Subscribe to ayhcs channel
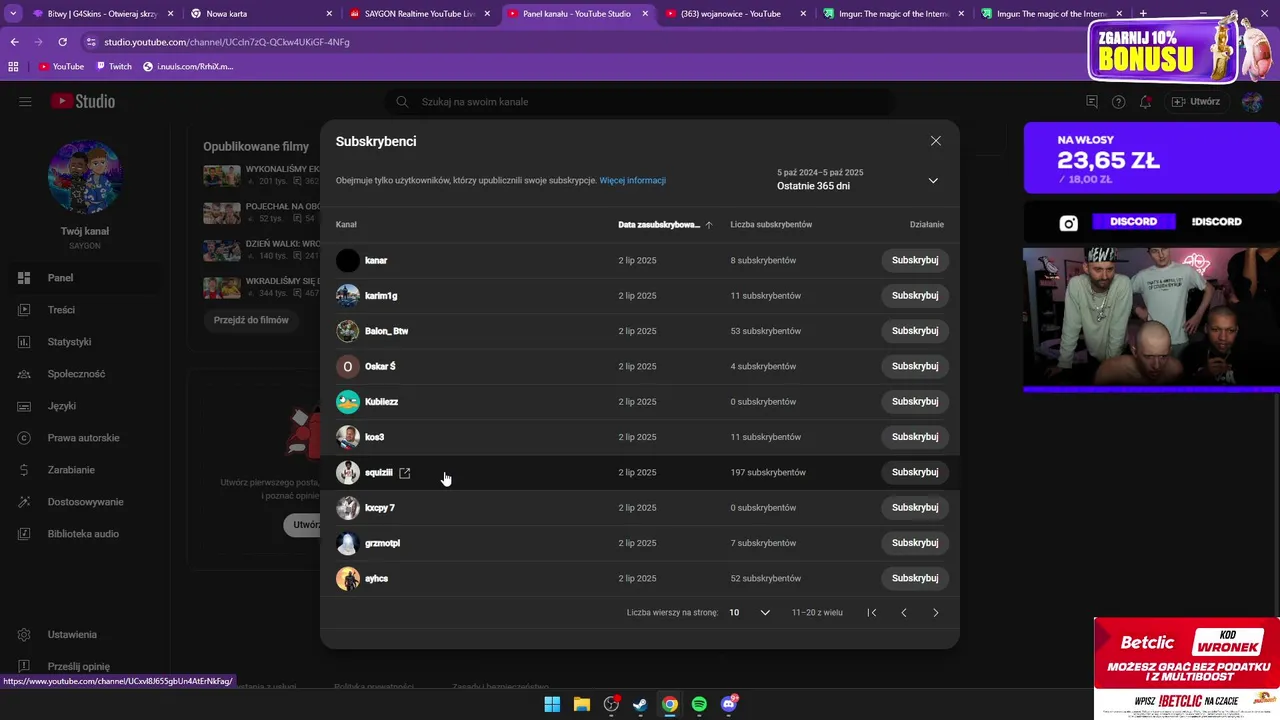 [x=915, y=578]
